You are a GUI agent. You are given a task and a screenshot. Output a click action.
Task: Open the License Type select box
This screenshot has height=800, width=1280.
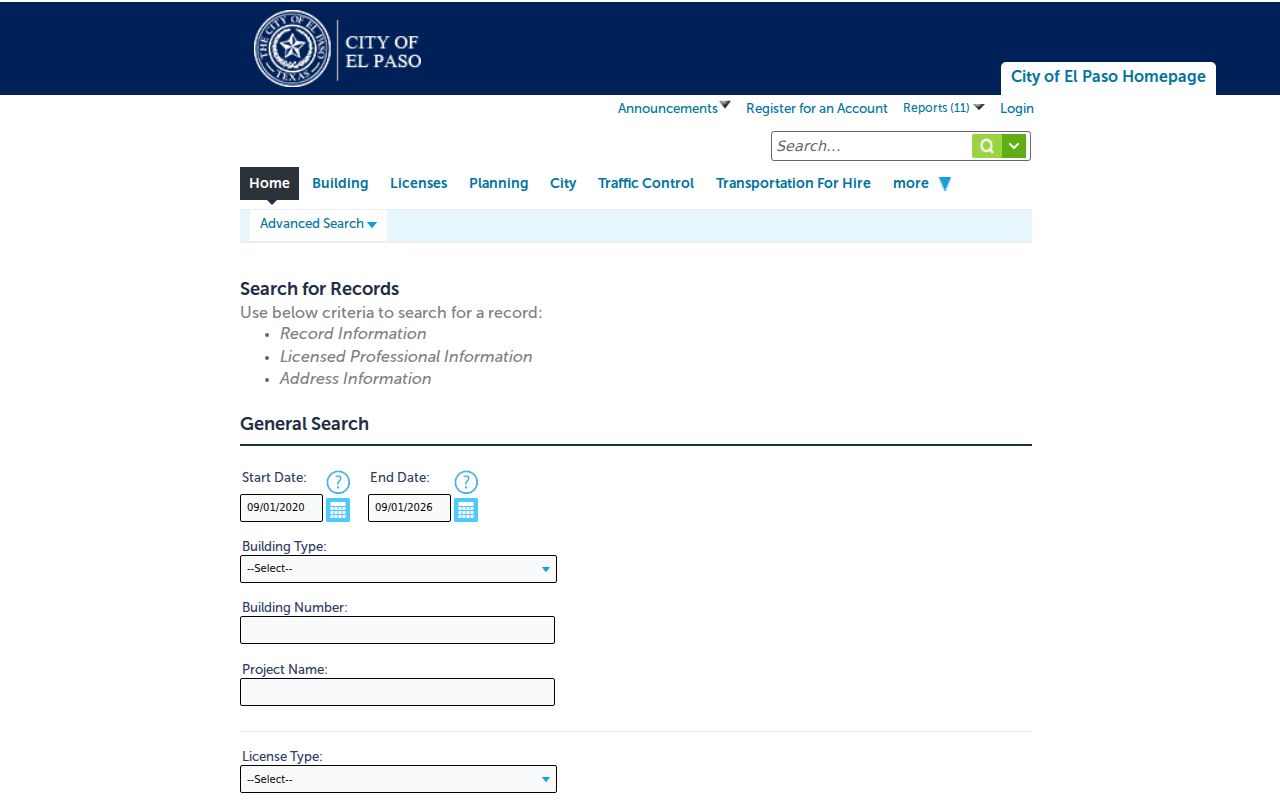(398, 779)
